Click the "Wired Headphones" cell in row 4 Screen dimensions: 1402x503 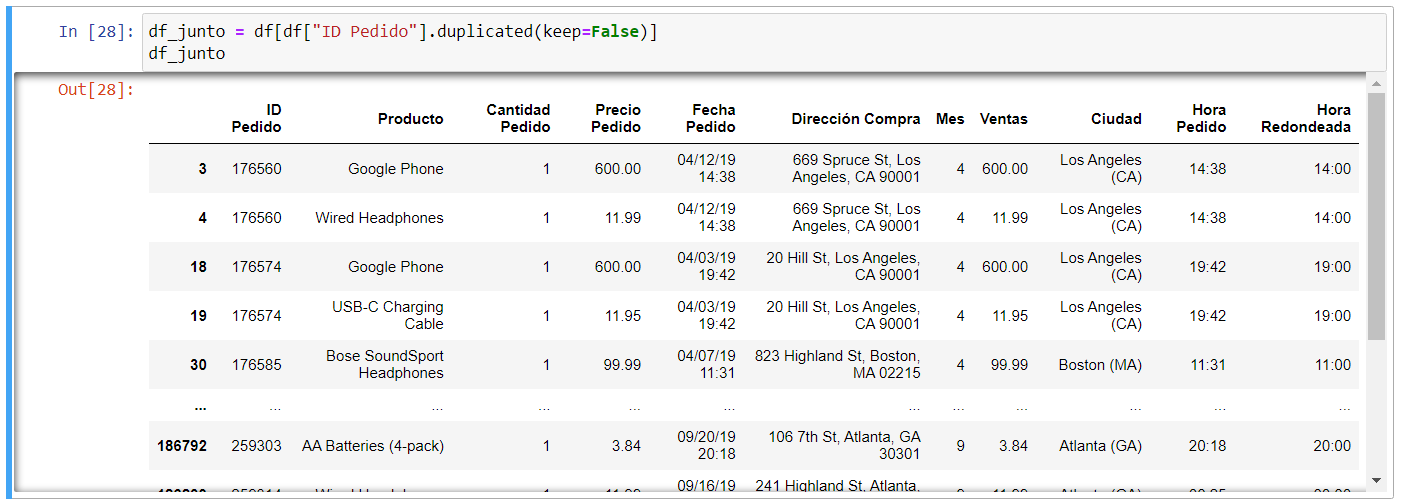coord(379,218)
